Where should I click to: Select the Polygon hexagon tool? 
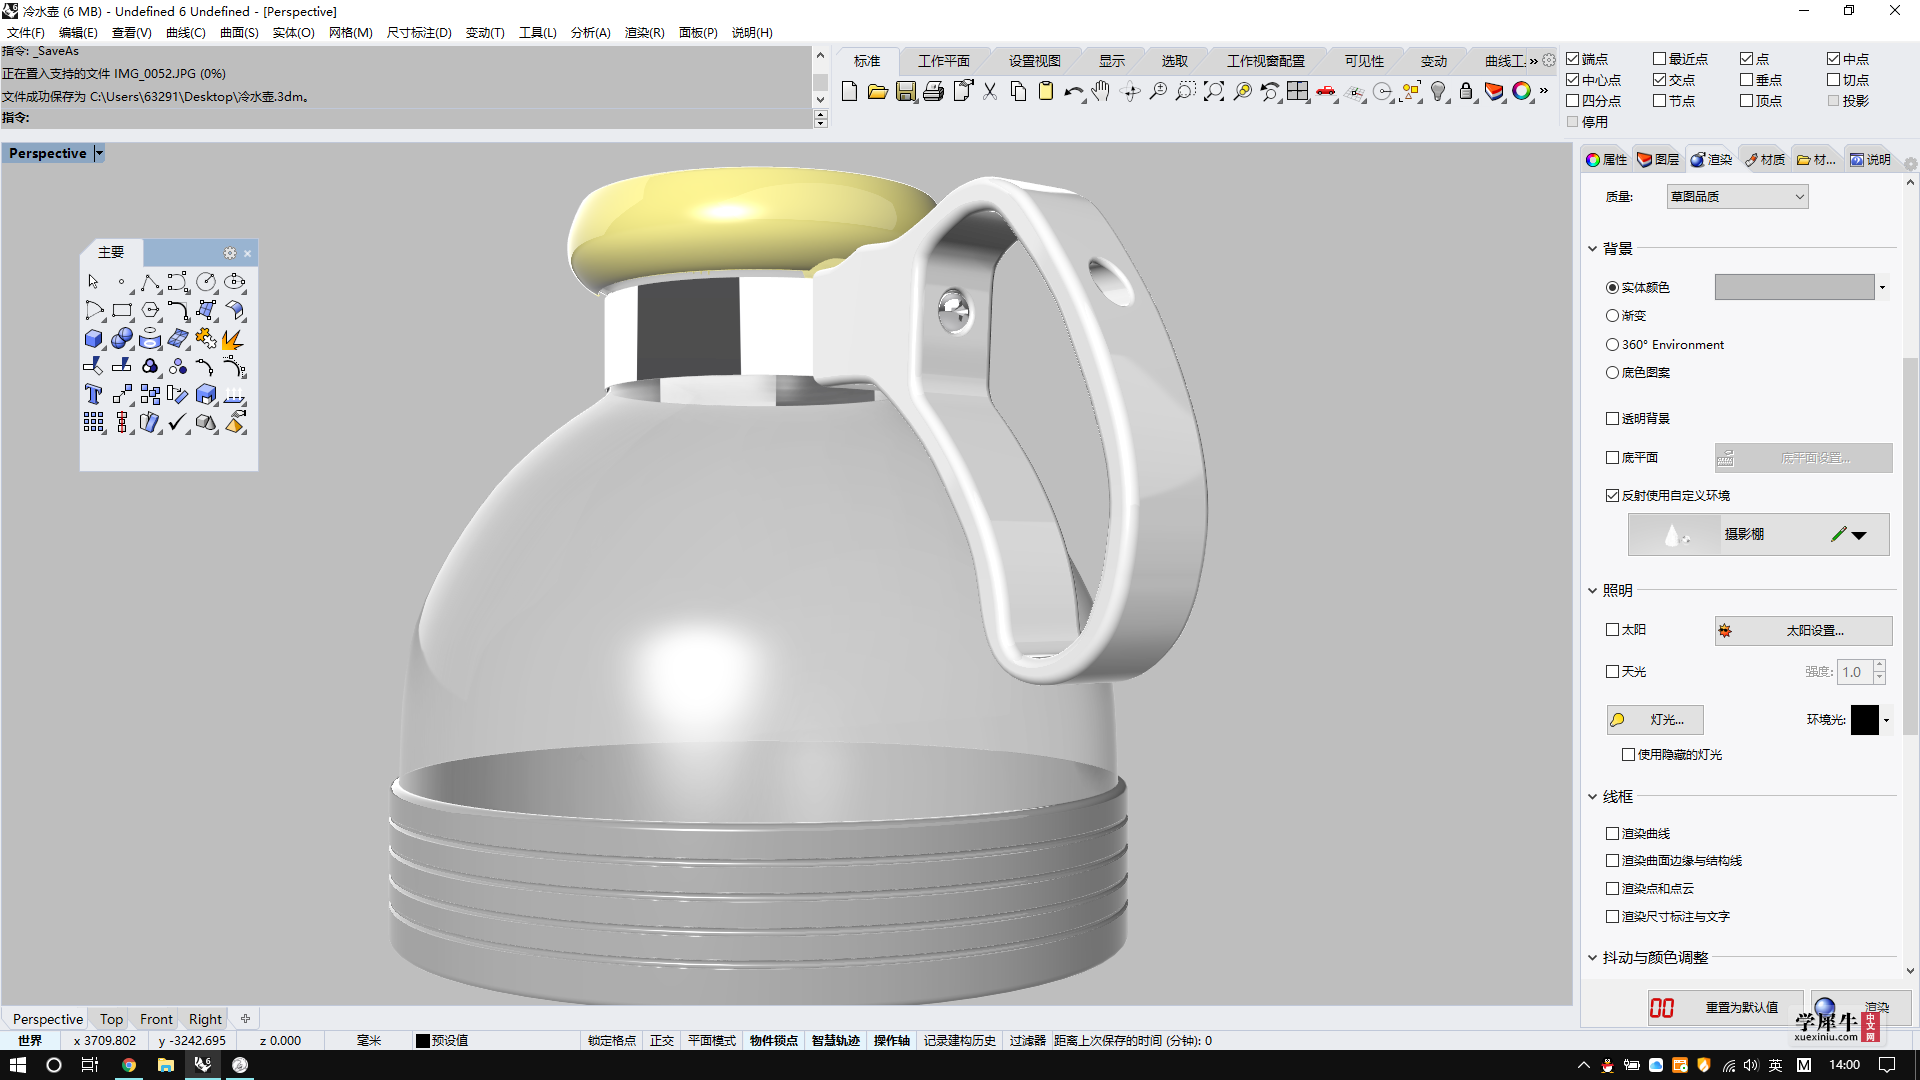pos(150,311)
